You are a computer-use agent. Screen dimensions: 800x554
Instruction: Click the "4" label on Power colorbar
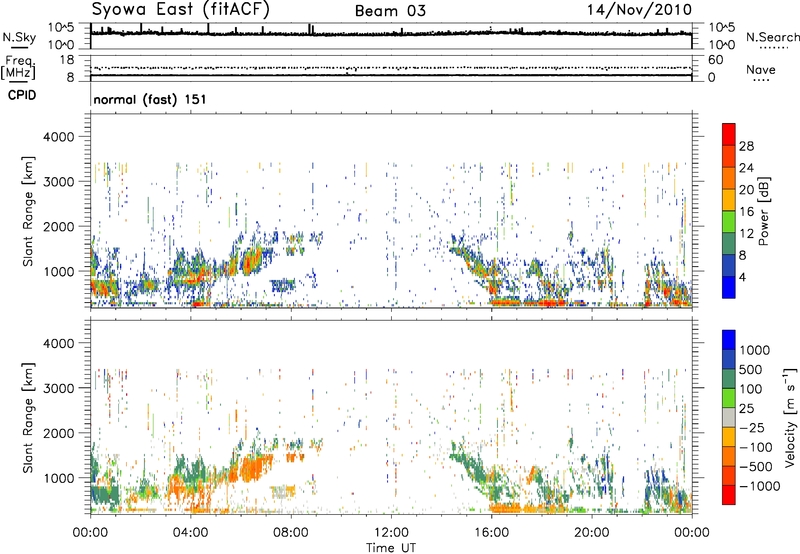(742, 277)
